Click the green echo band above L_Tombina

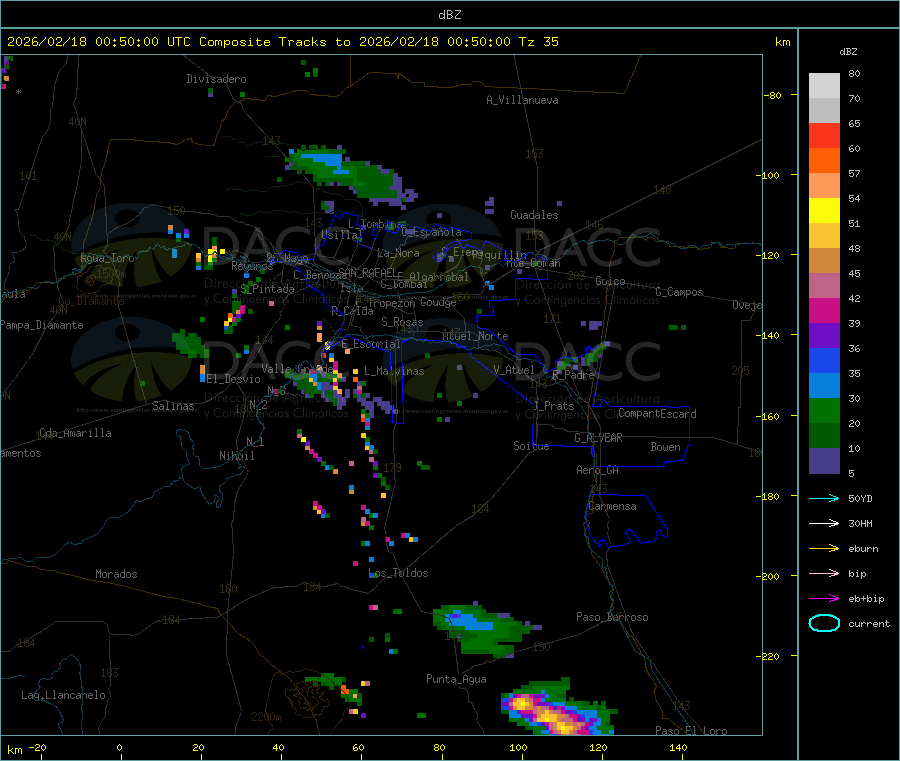(x=351, y=176)
